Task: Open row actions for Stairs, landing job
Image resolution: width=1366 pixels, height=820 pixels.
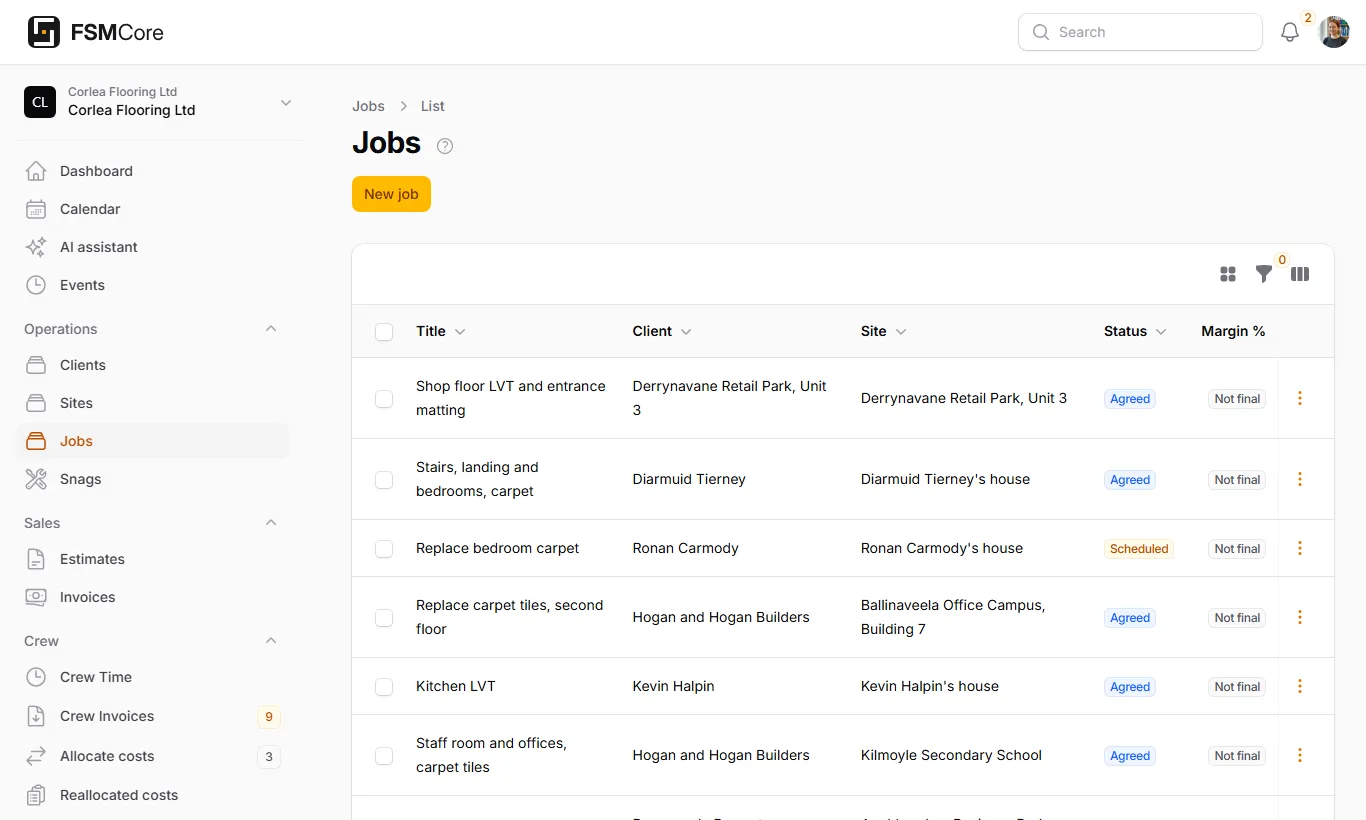Action: point(1300,479)
